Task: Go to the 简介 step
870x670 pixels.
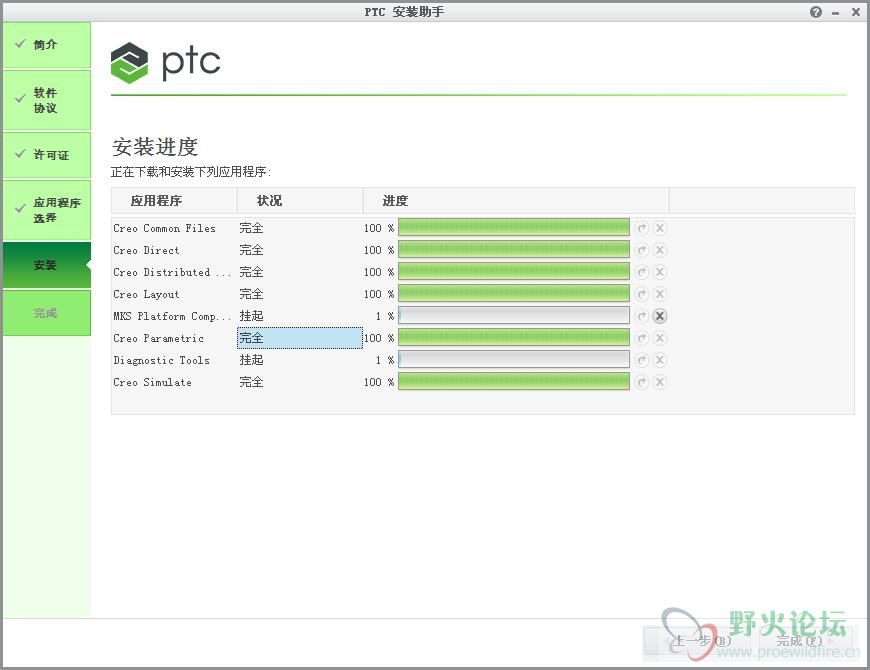Action: click(47, 45)
